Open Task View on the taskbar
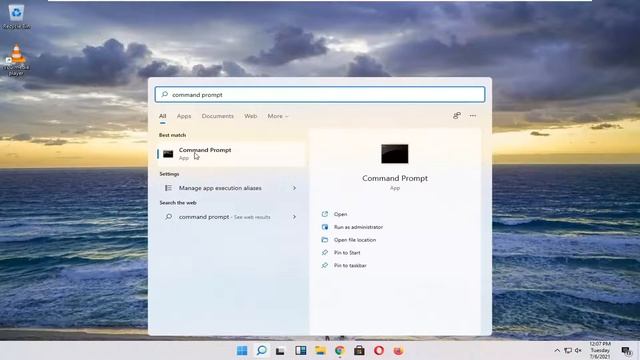 [x=280, y=351]
